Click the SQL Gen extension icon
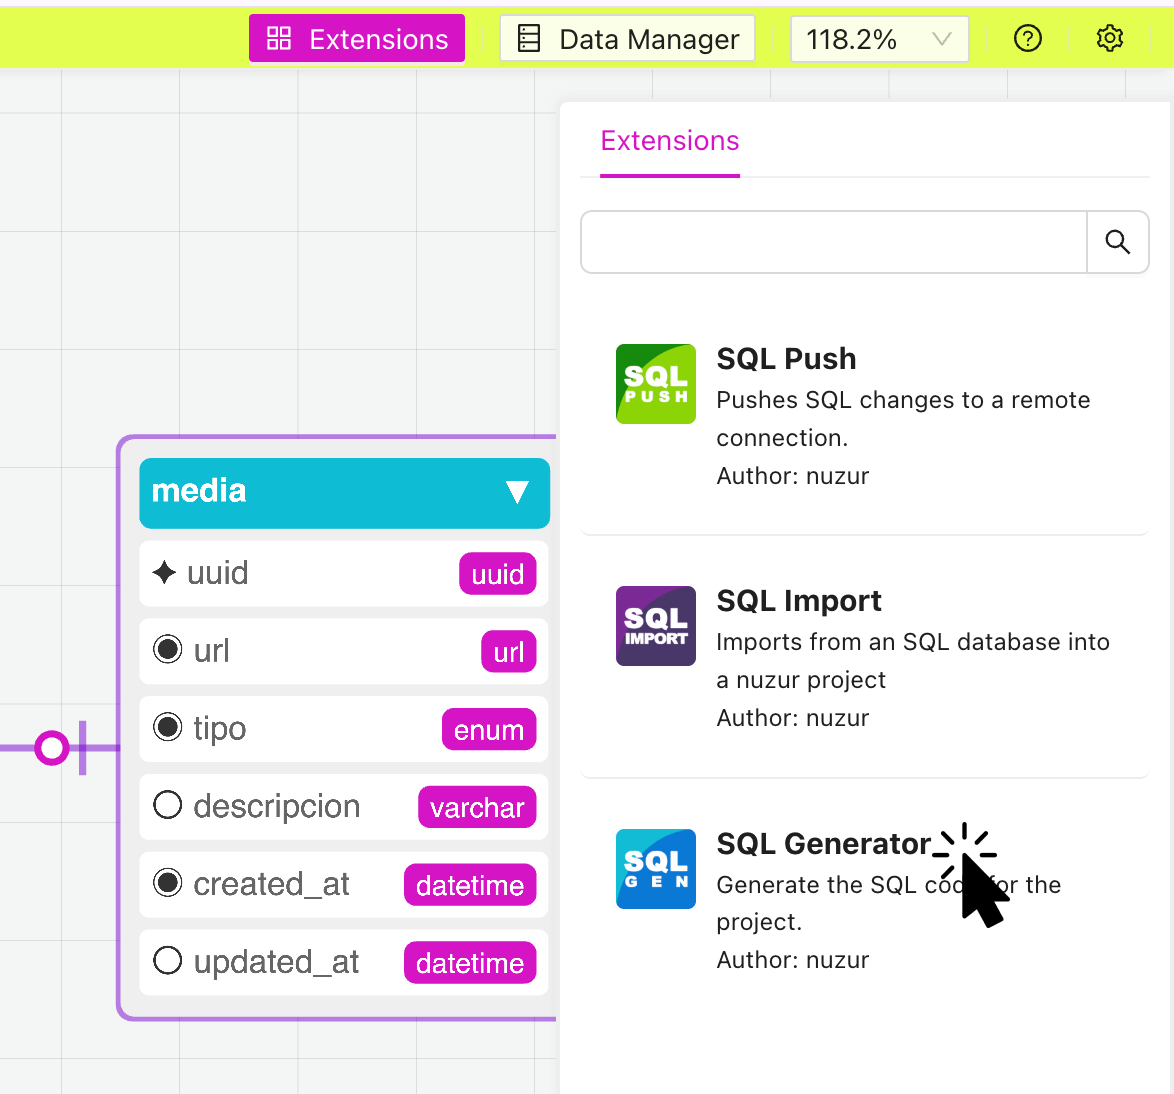The width and height of the screenshot is (1174, 1094). click(655, 868)
